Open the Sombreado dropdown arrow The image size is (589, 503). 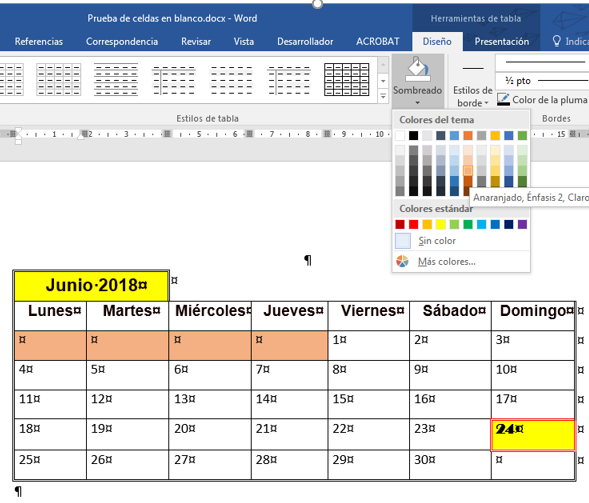pos(417,103)
